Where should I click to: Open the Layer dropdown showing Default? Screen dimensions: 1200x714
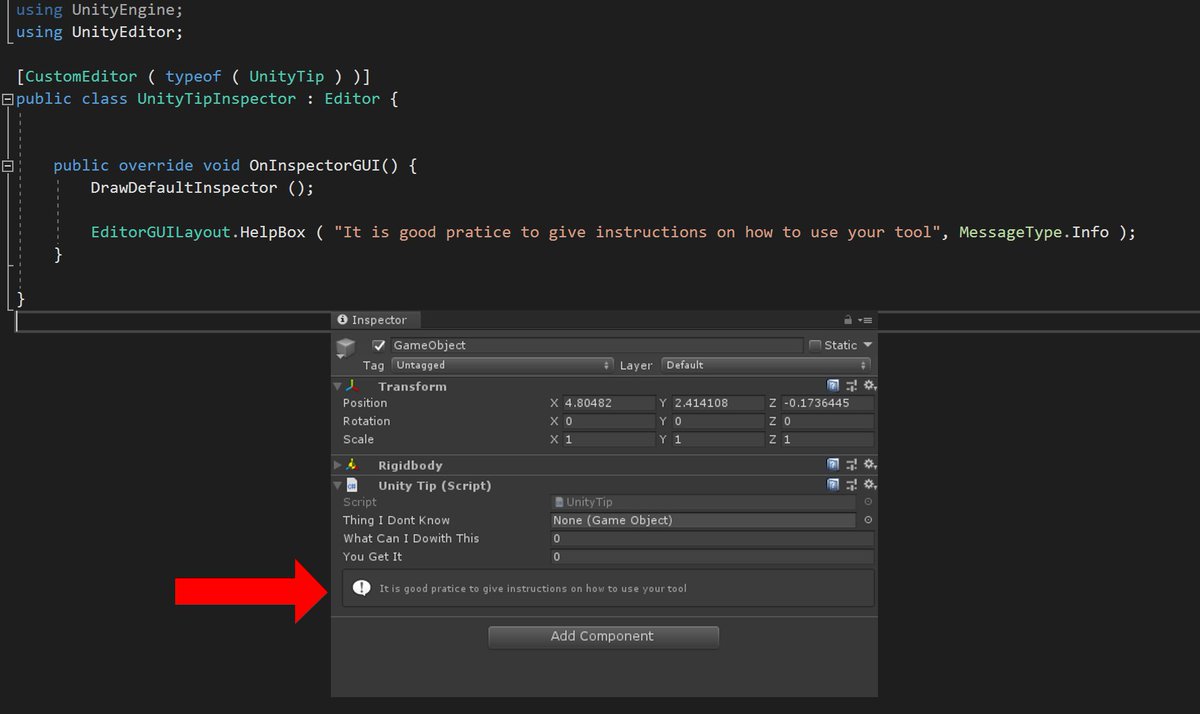pyautogui.click(x=766, y=365)
